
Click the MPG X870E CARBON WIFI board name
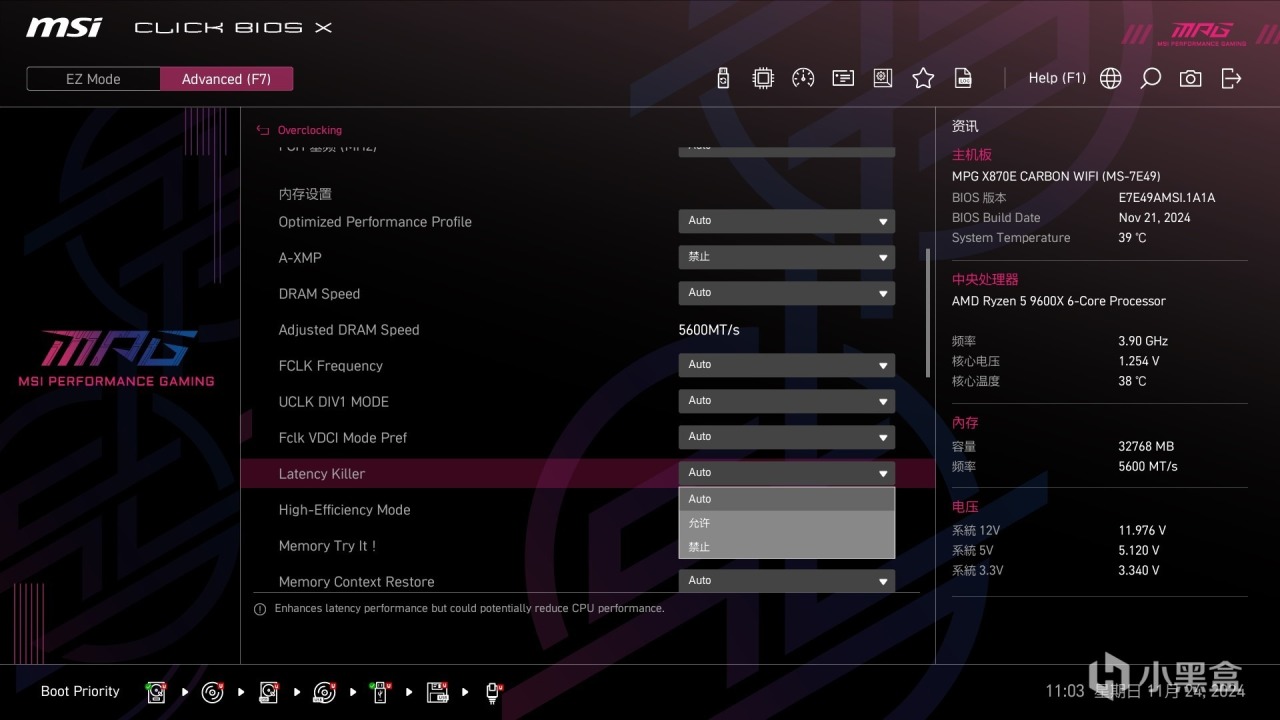1056,177
